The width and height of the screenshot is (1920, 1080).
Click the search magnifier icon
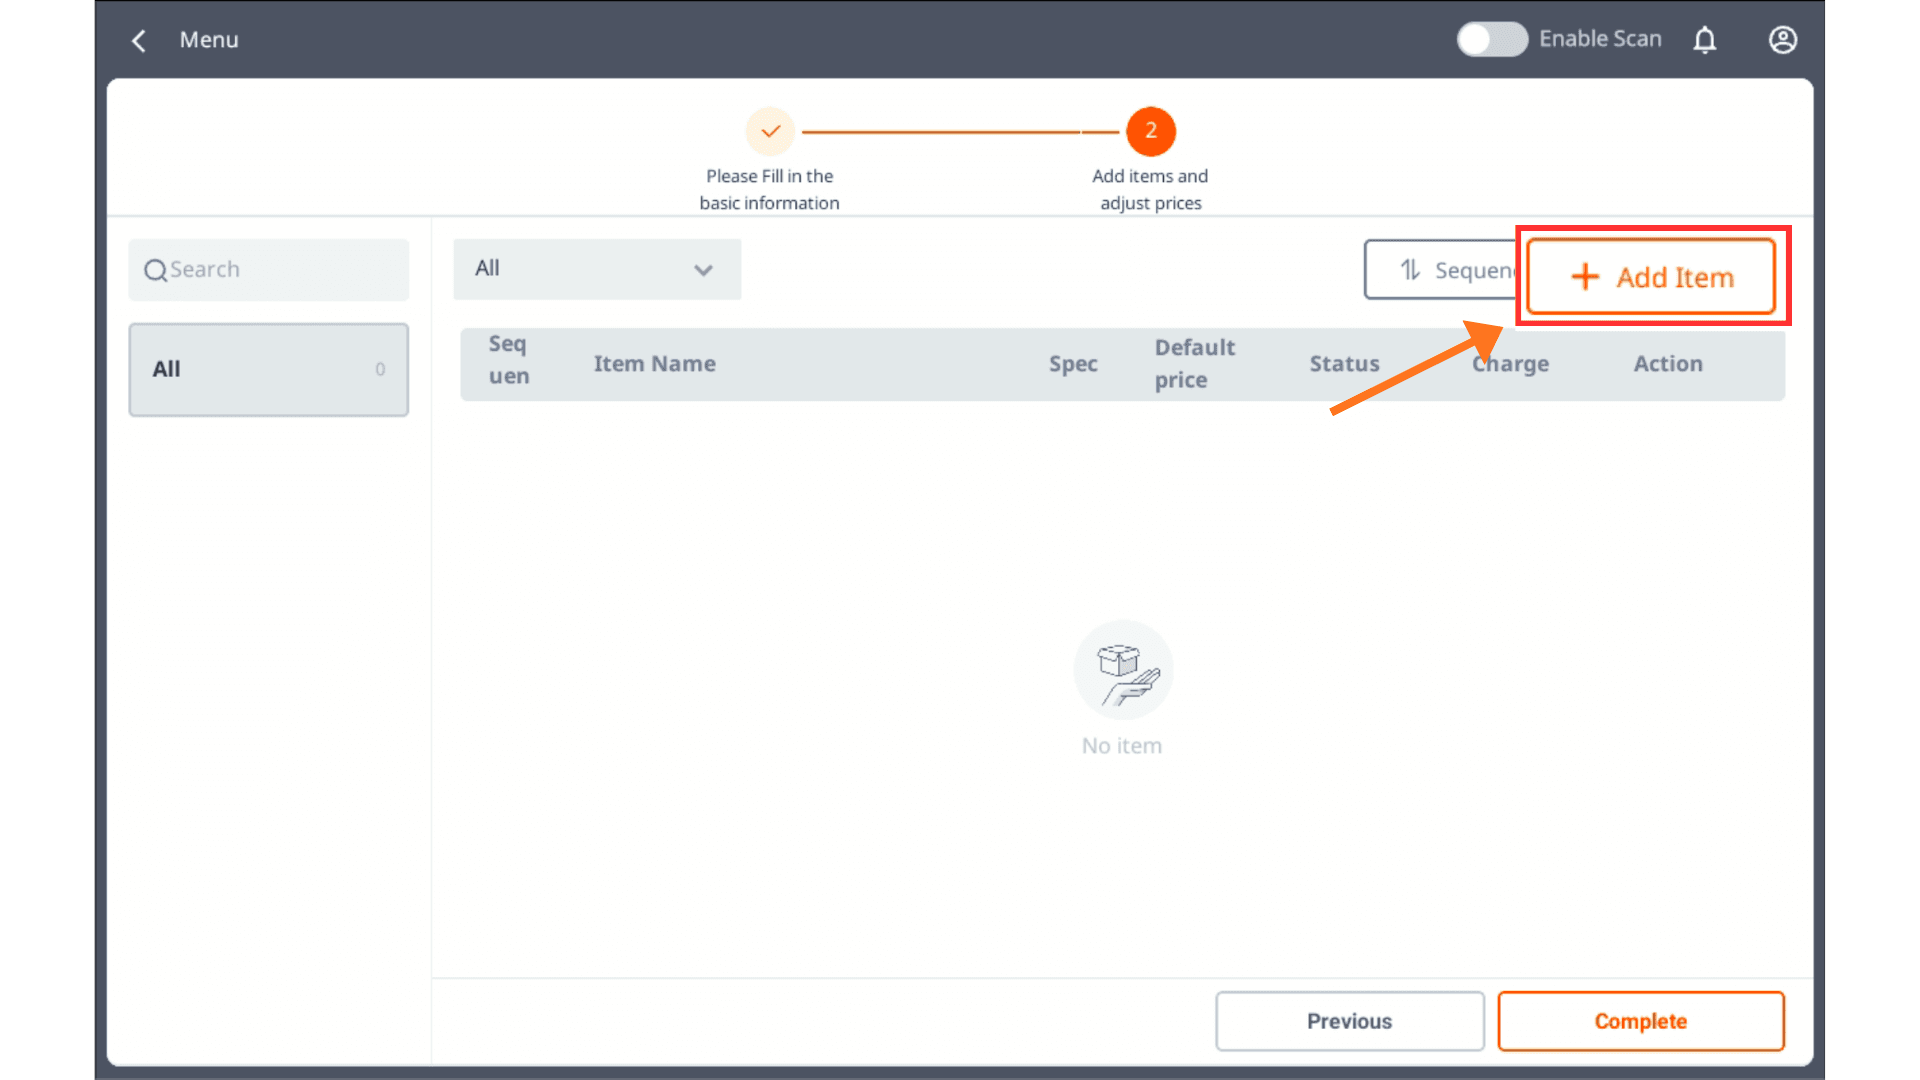155,270
